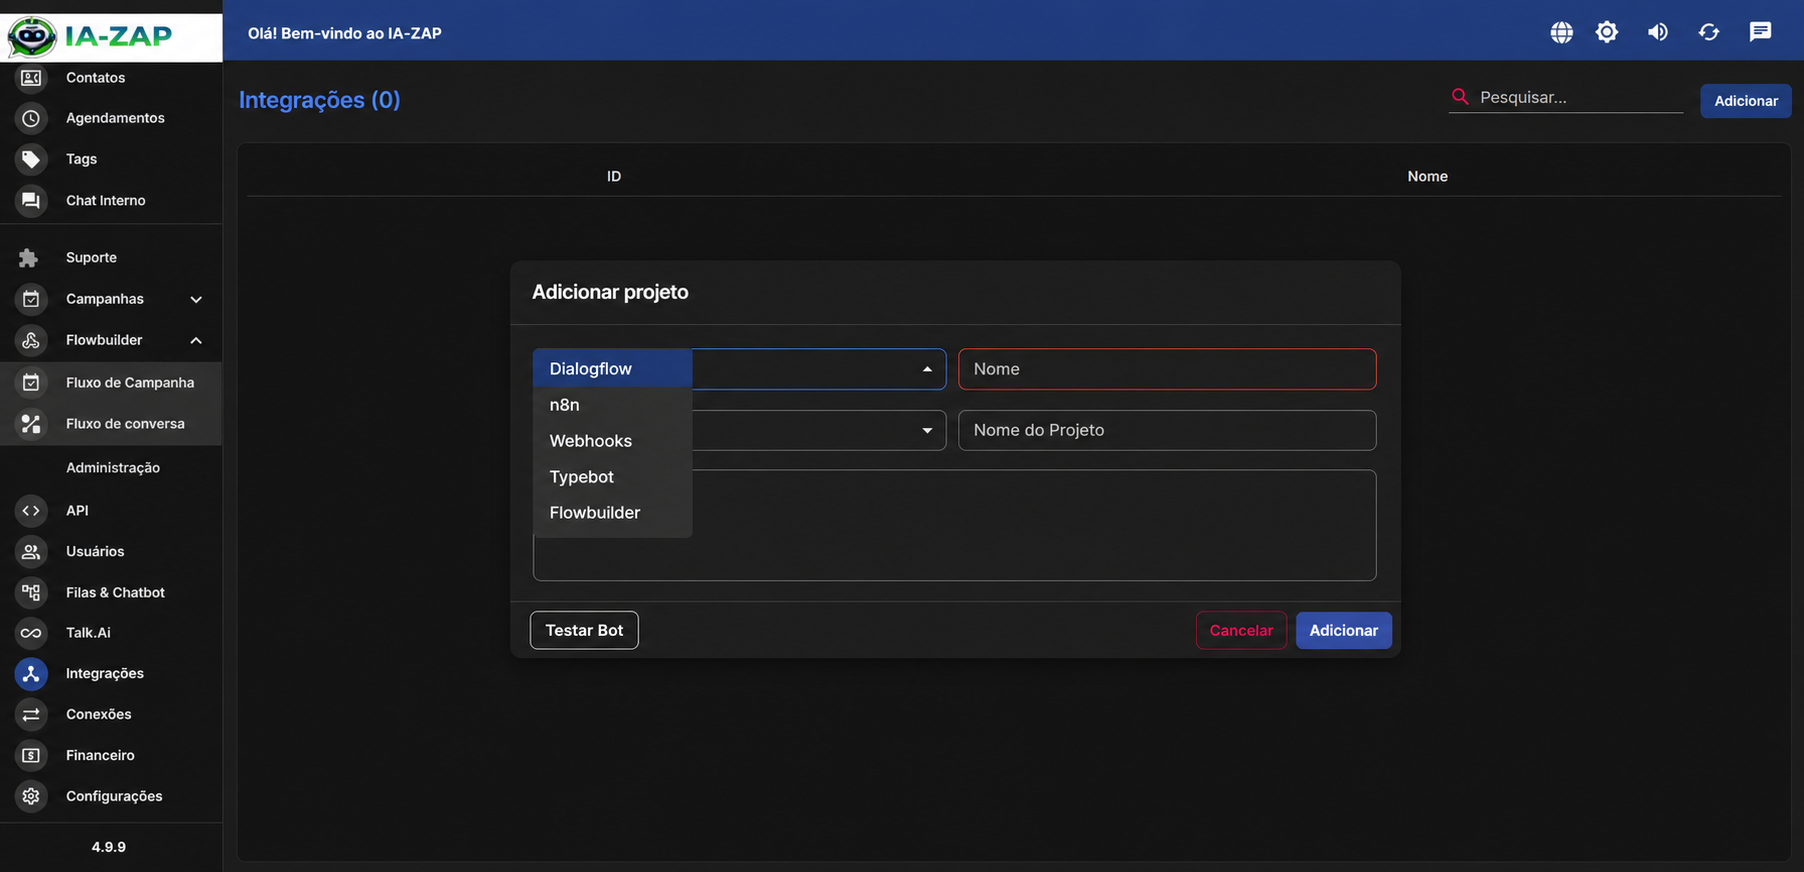The image size is (1804, 872).
Task: Choose Webhooks in the dropdown list
Action: point(612,441)
